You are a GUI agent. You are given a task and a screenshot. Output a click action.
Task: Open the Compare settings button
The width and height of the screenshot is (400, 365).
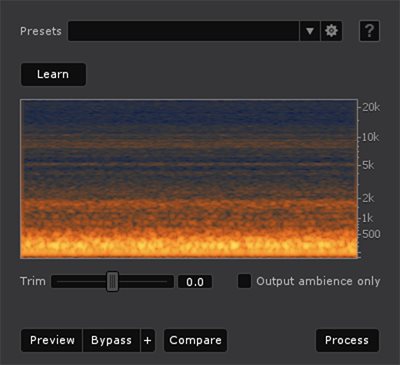195,340
